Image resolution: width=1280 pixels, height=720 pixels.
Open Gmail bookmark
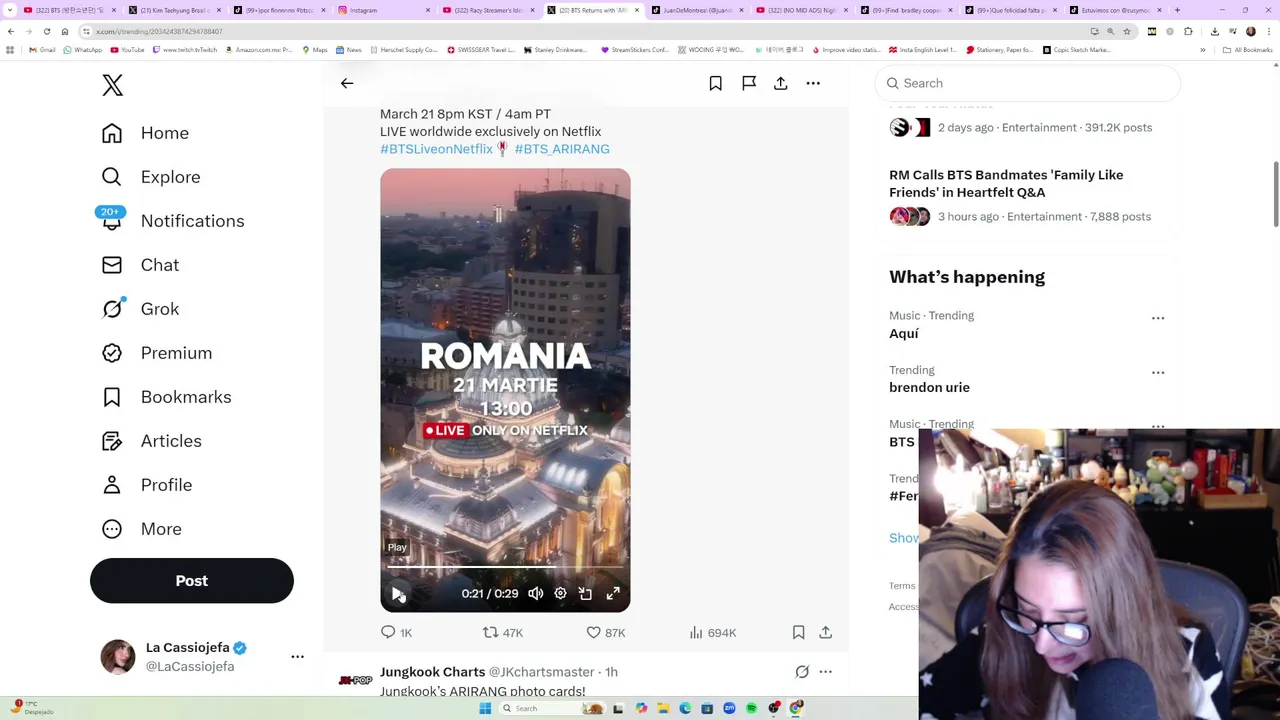43,50
